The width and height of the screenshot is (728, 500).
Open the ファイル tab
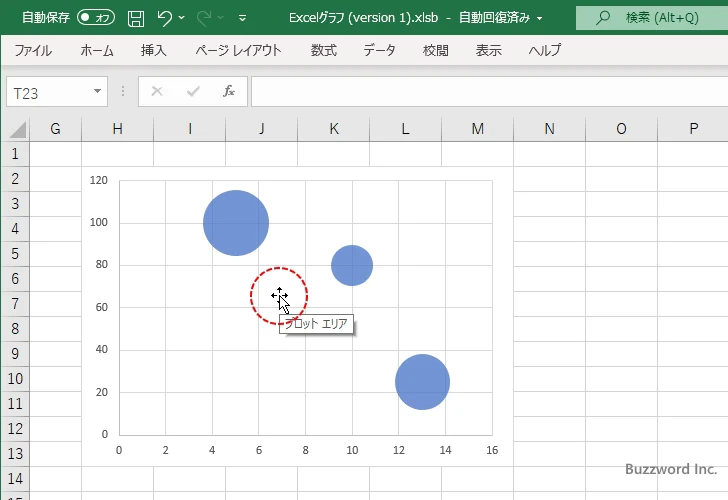(33, 50)
